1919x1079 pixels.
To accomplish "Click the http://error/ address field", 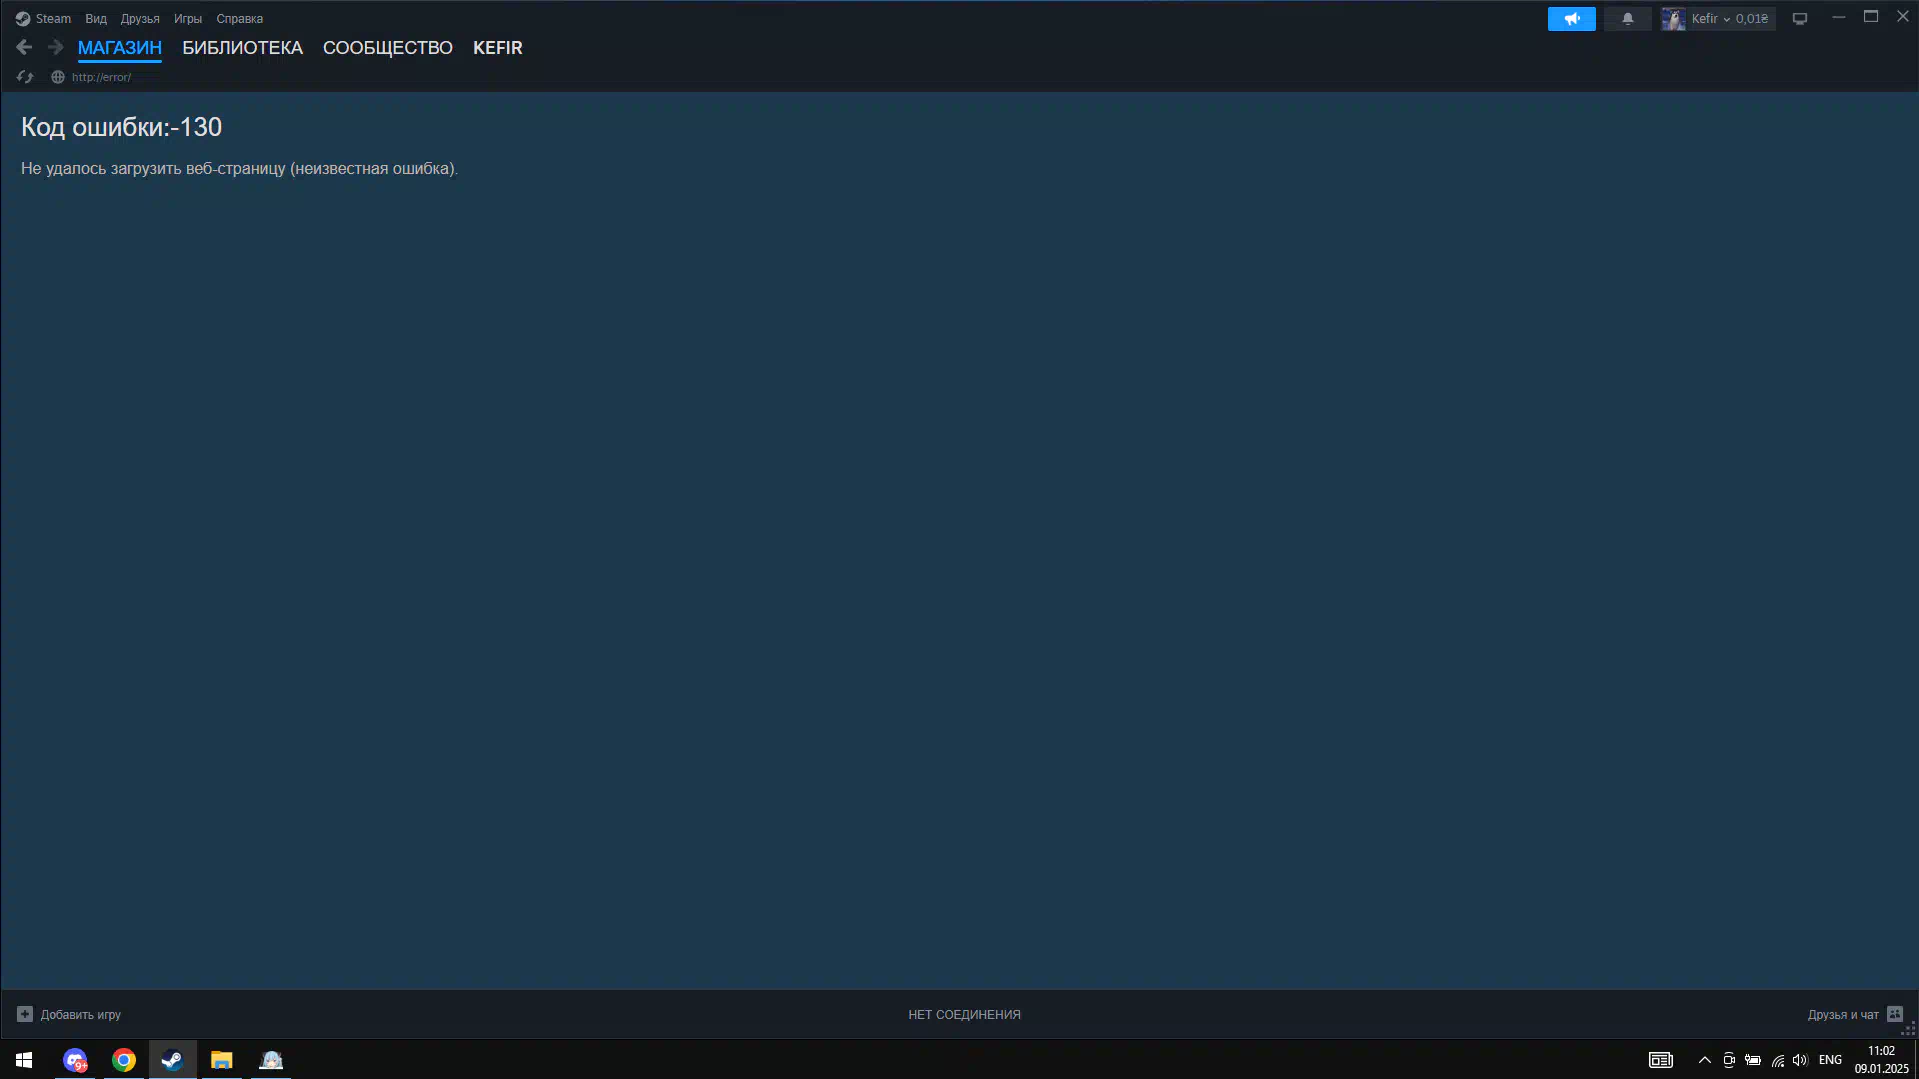I will tap(101, 77).
